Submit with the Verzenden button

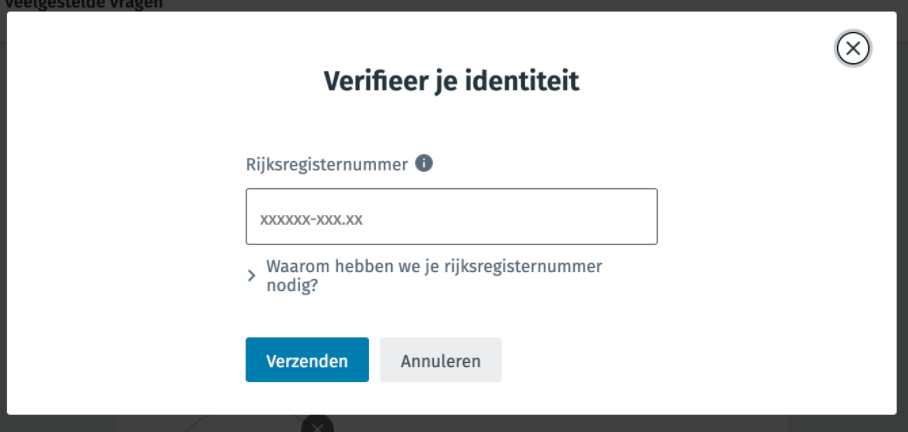point(307,360)
